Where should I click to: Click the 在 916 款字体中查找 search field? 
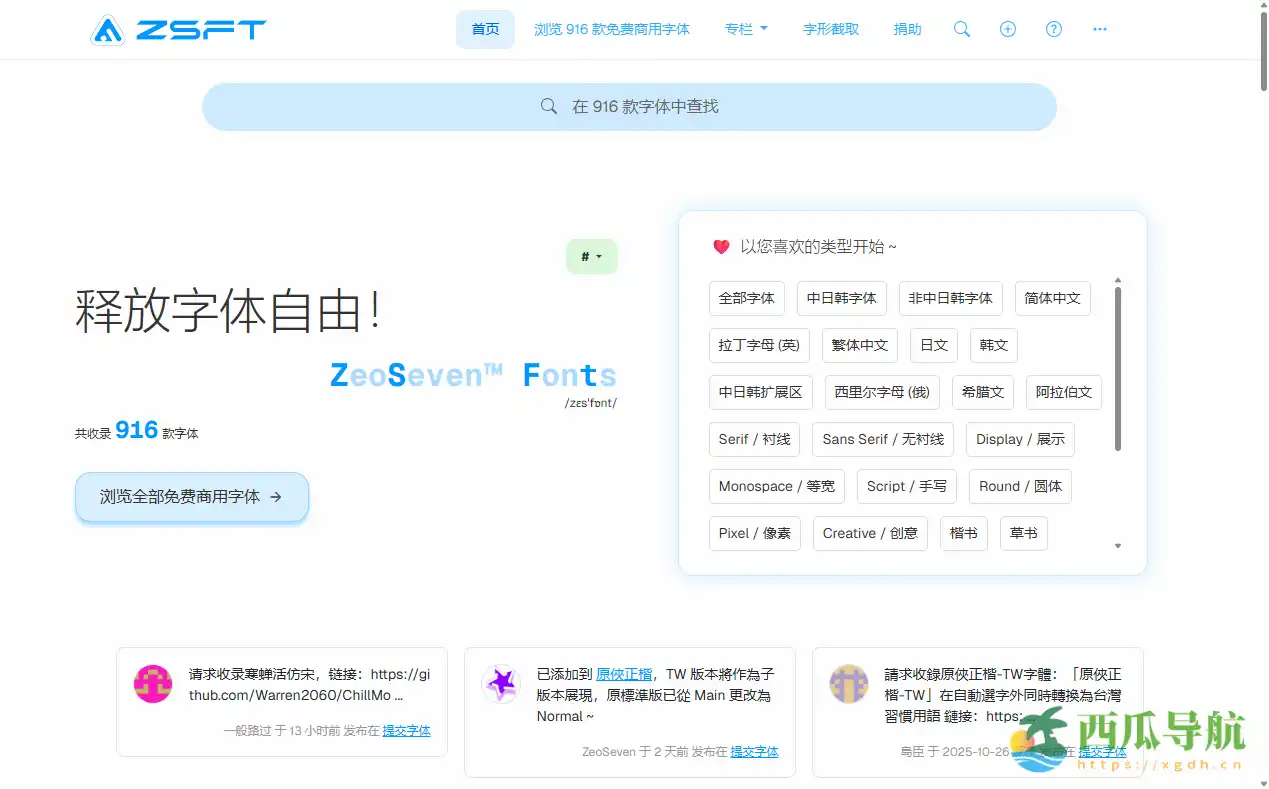point(630,106)
